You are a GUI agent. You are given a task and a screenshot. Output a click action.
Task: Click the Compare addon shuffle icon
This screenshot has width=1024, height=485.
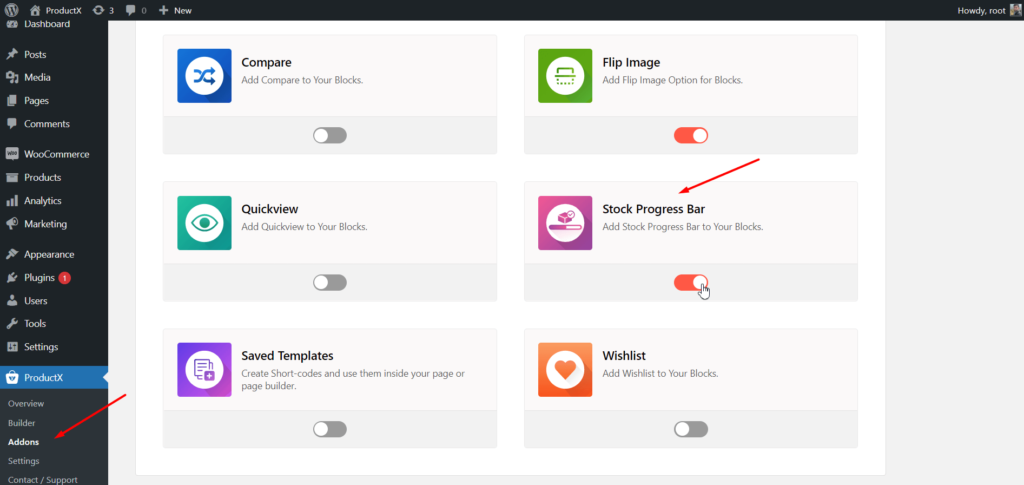[x=204, y=76]
